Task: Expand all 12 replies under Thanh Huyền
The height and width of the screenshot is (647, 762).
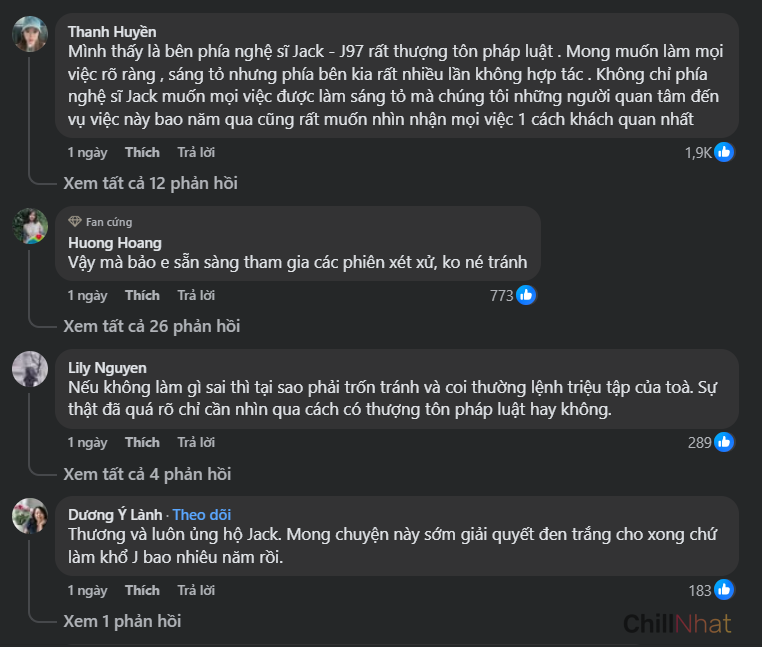Action: click(150, 183)
